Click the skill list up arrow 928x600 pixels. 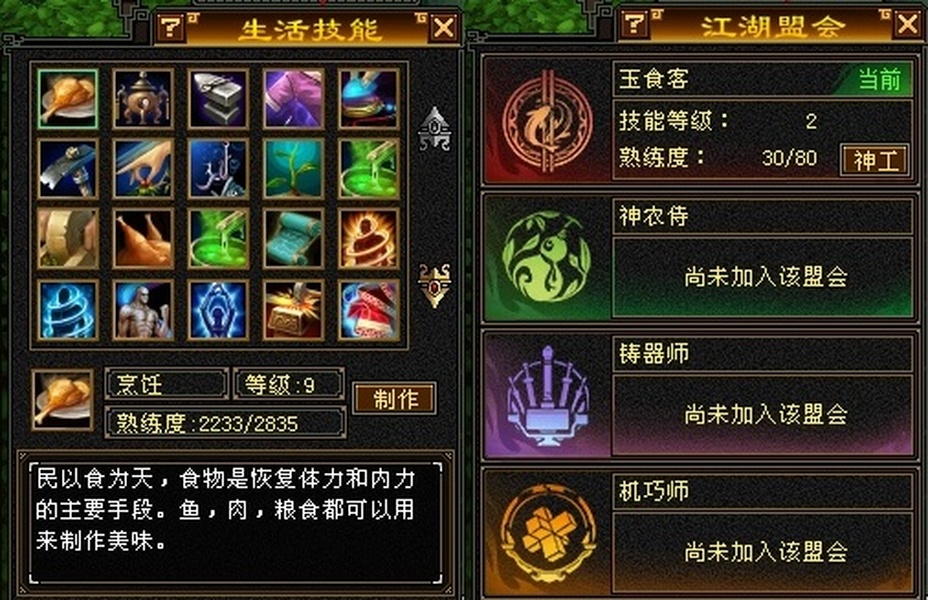[434, 128]
